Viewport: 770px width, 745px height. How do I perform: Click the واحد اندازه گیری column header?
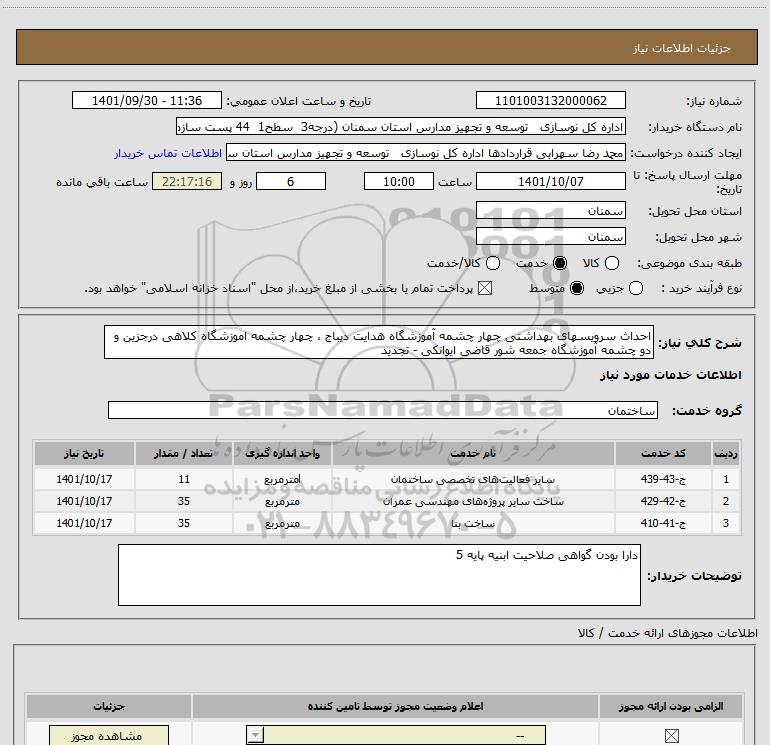tap(282, 453)
